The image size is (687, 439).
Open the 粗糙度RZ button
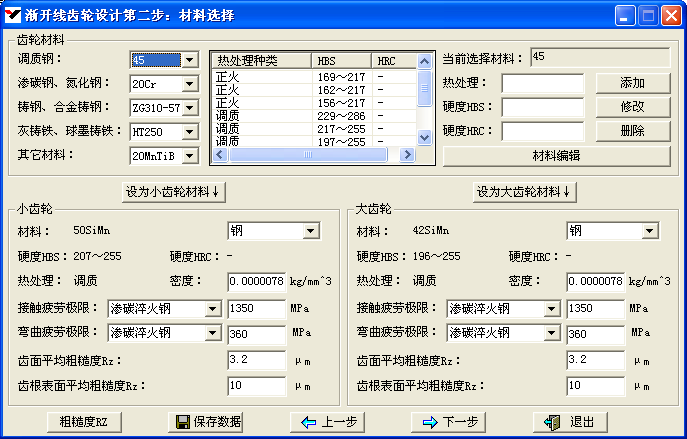pyautogui.click(x=90, y=422)
